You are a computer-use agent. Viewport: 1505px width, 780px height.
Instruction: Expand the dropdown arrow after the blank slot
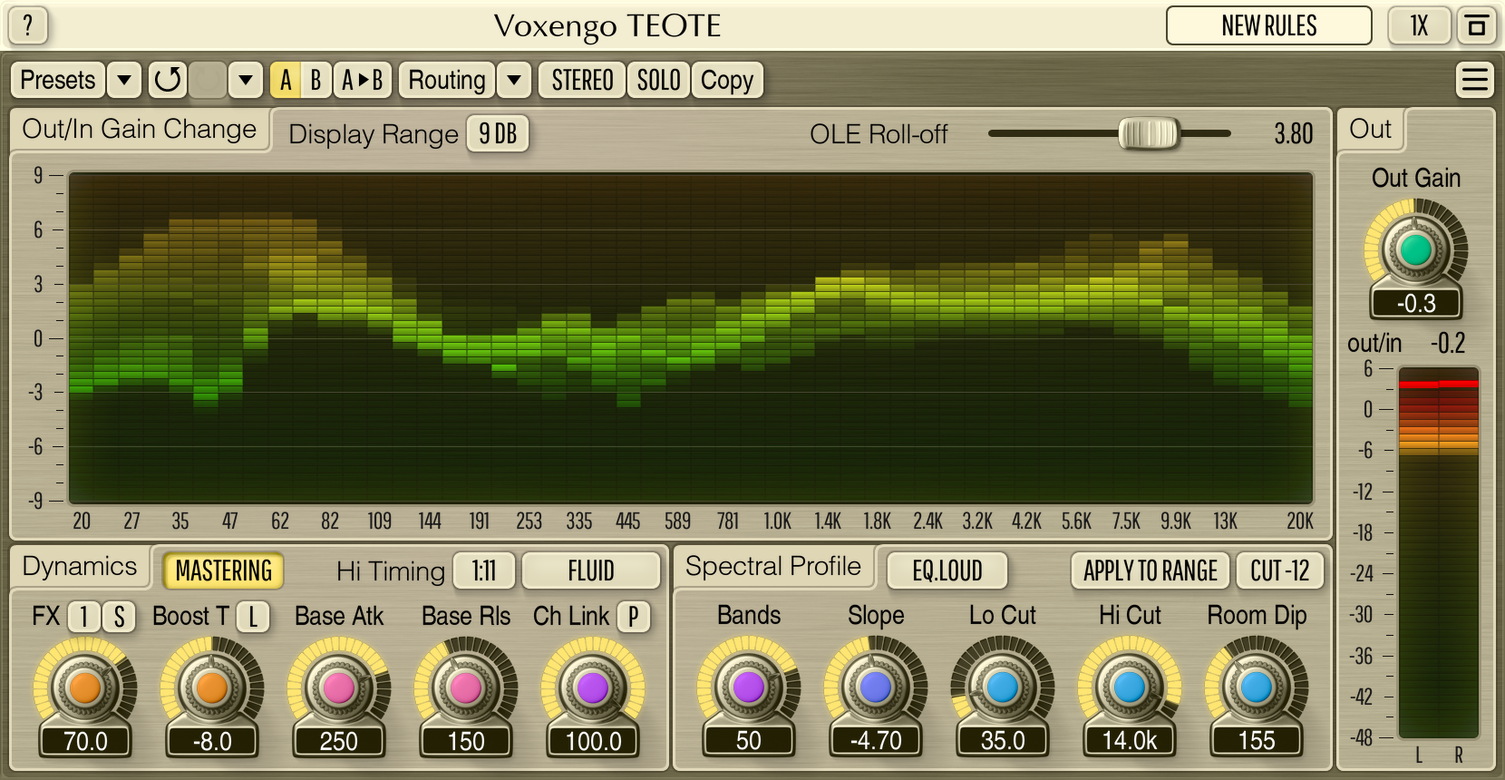(x=245, y=80)
